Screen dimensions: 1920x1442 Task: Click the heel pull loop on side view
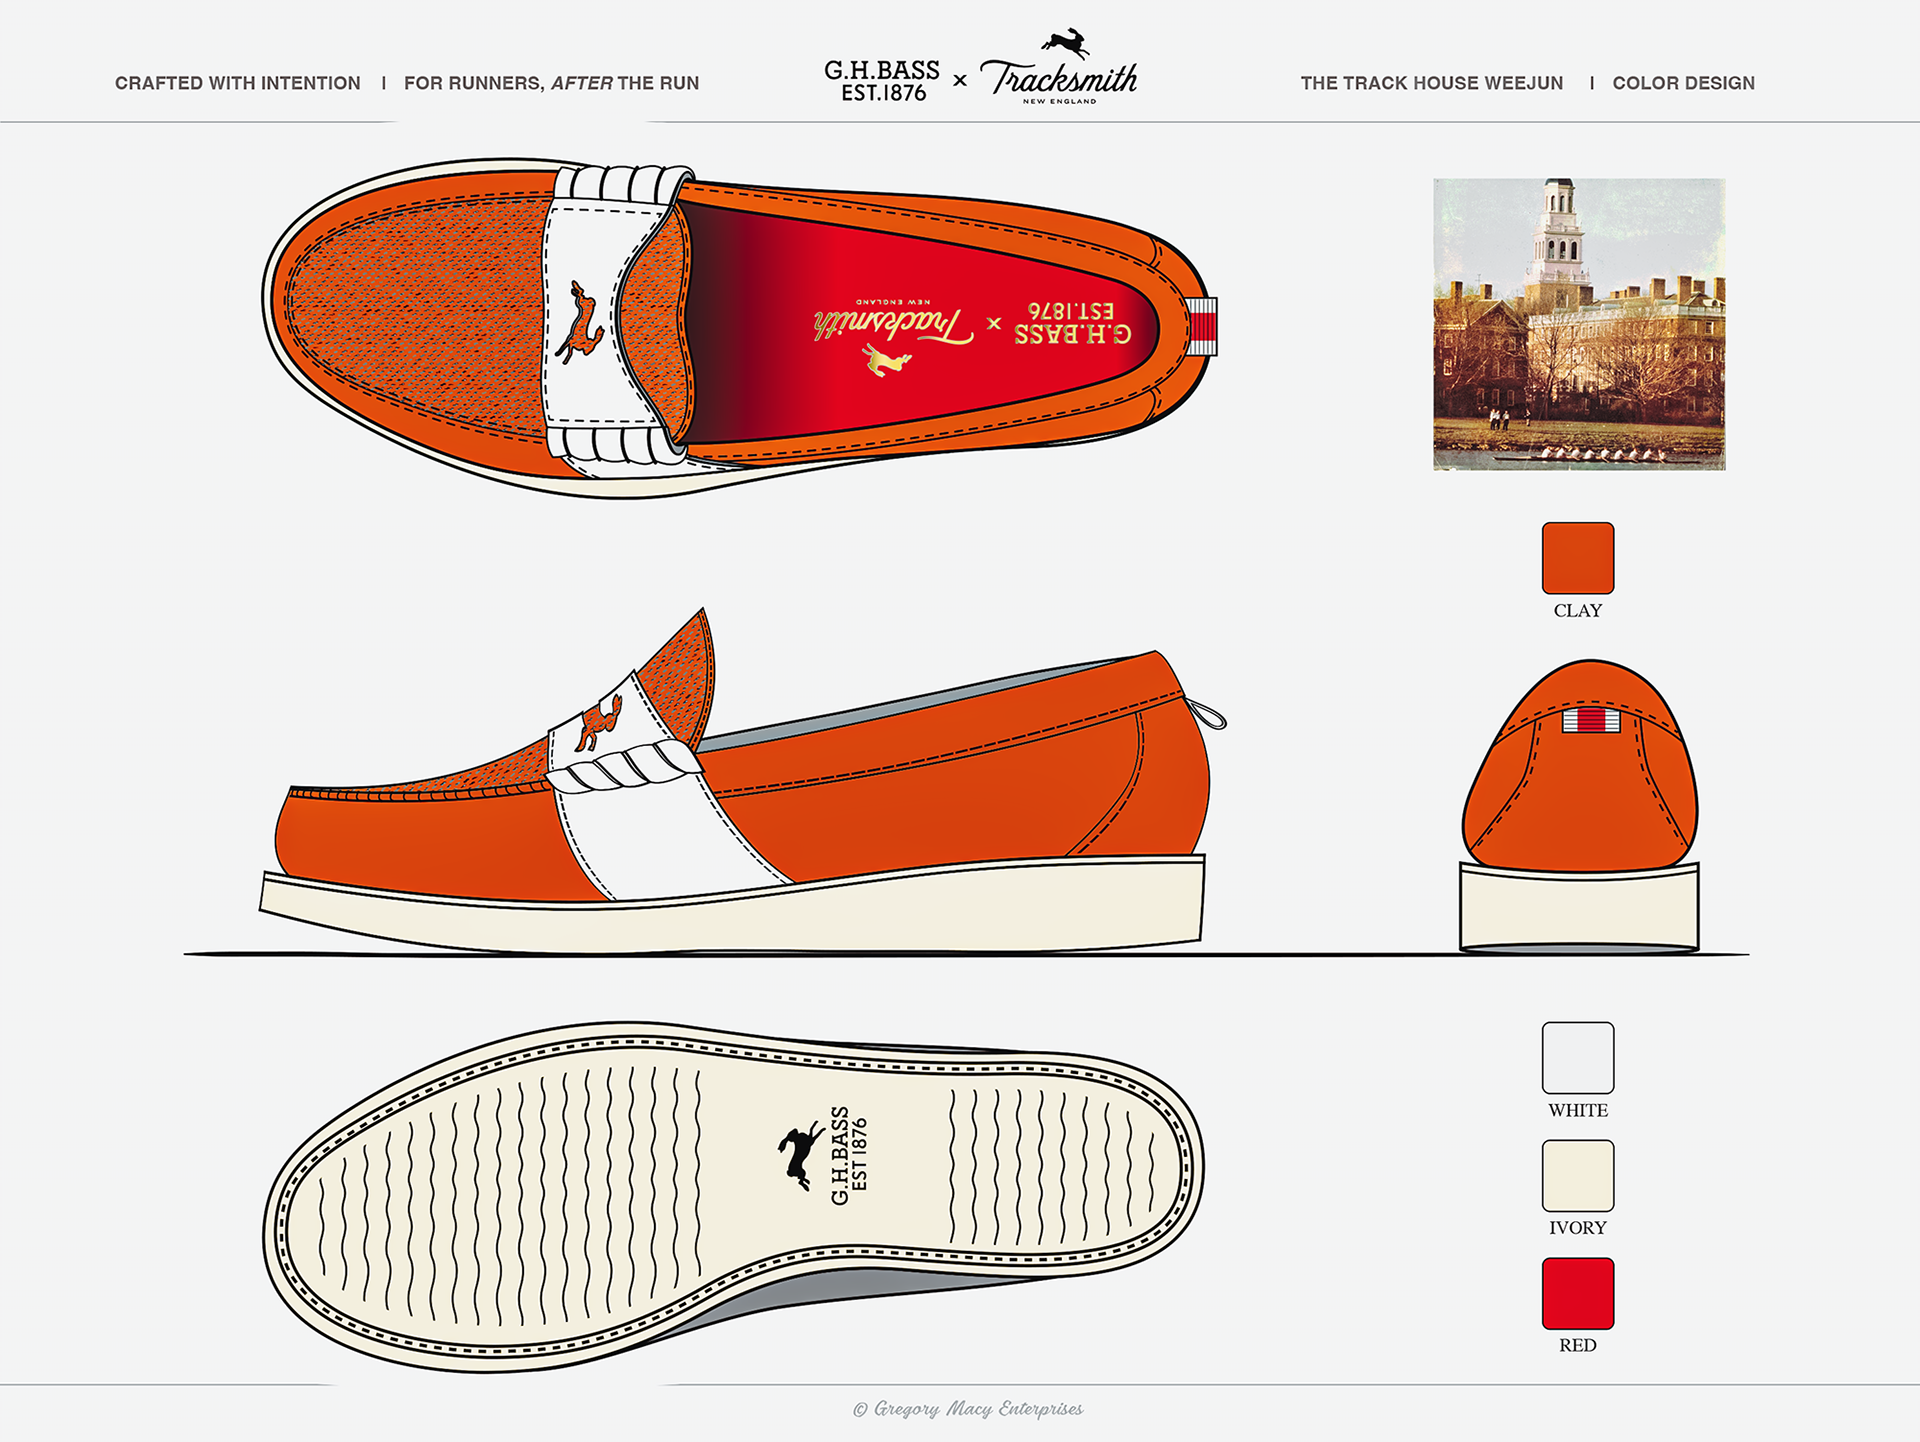[x=1209, y=714]
